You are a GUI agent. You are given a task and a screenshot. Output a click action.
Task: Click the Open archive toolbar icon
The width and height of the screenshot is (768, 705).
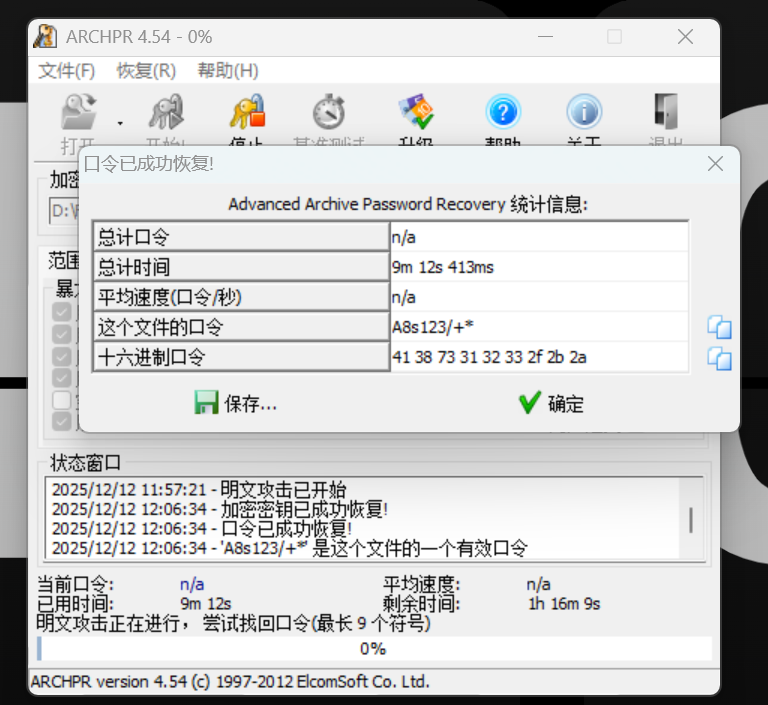tap(78, 112)
